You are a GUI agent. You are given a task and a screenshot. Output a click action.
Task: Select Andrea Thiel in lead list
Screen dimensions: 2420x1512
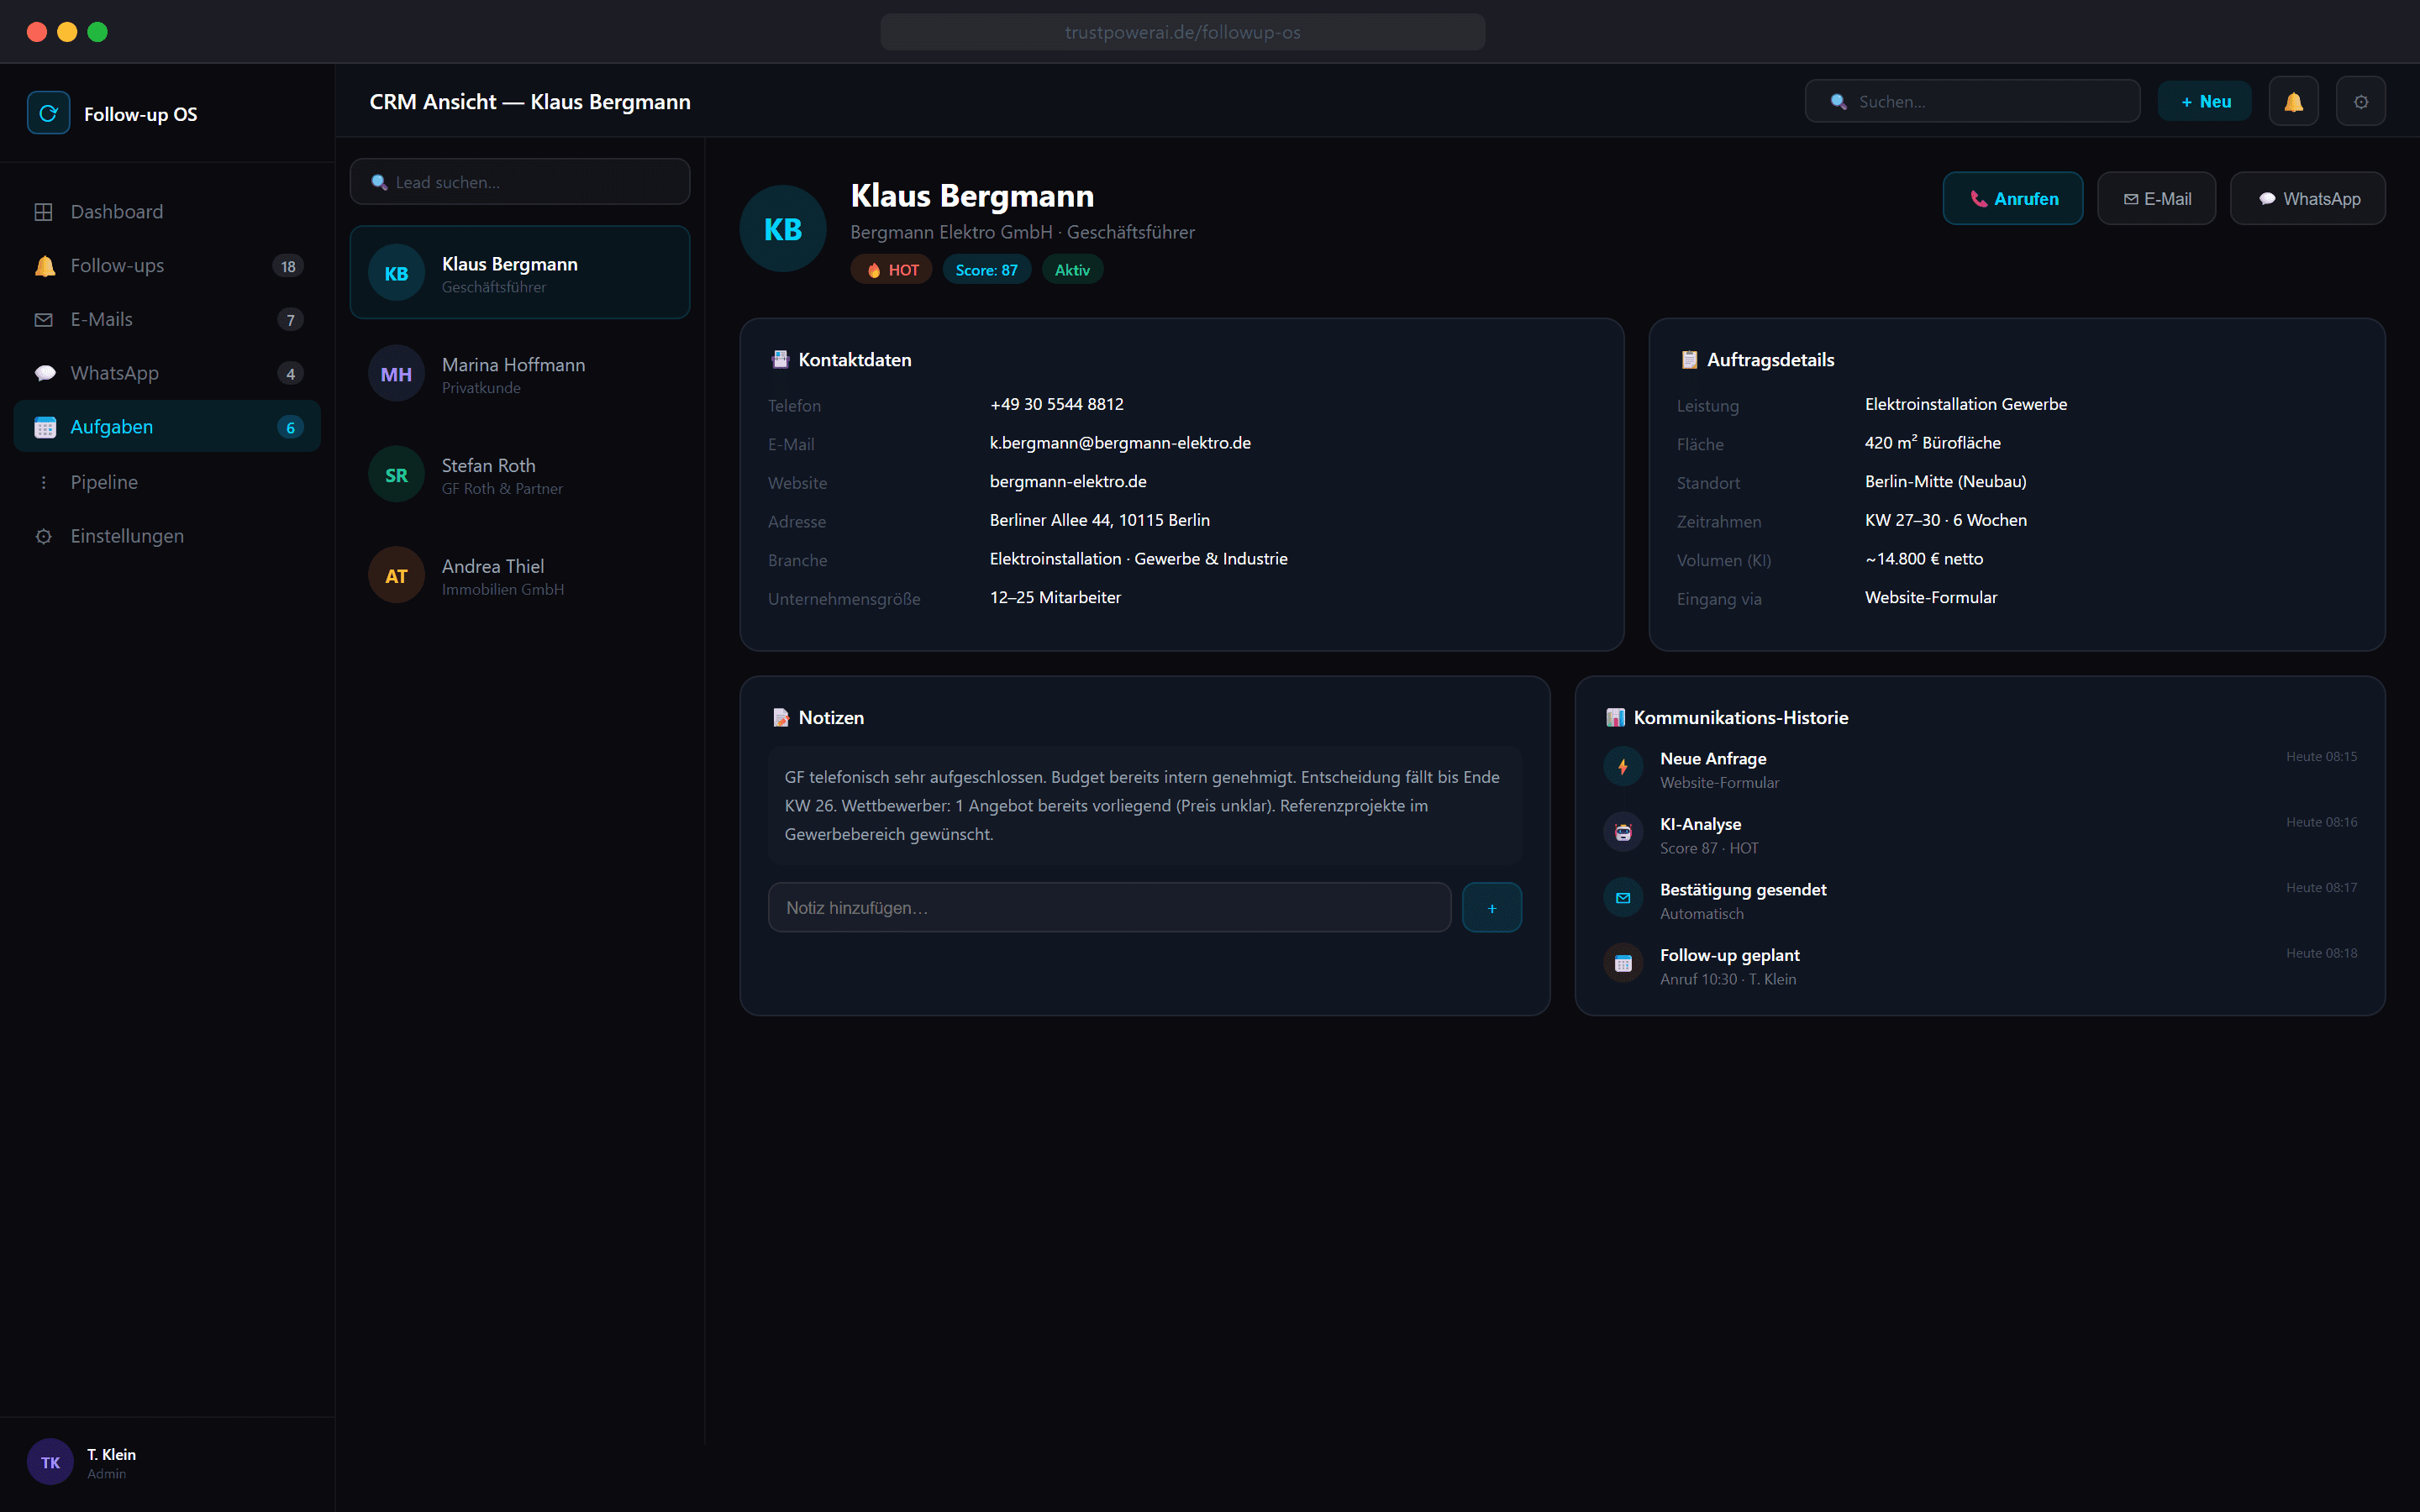coord(520,575)
